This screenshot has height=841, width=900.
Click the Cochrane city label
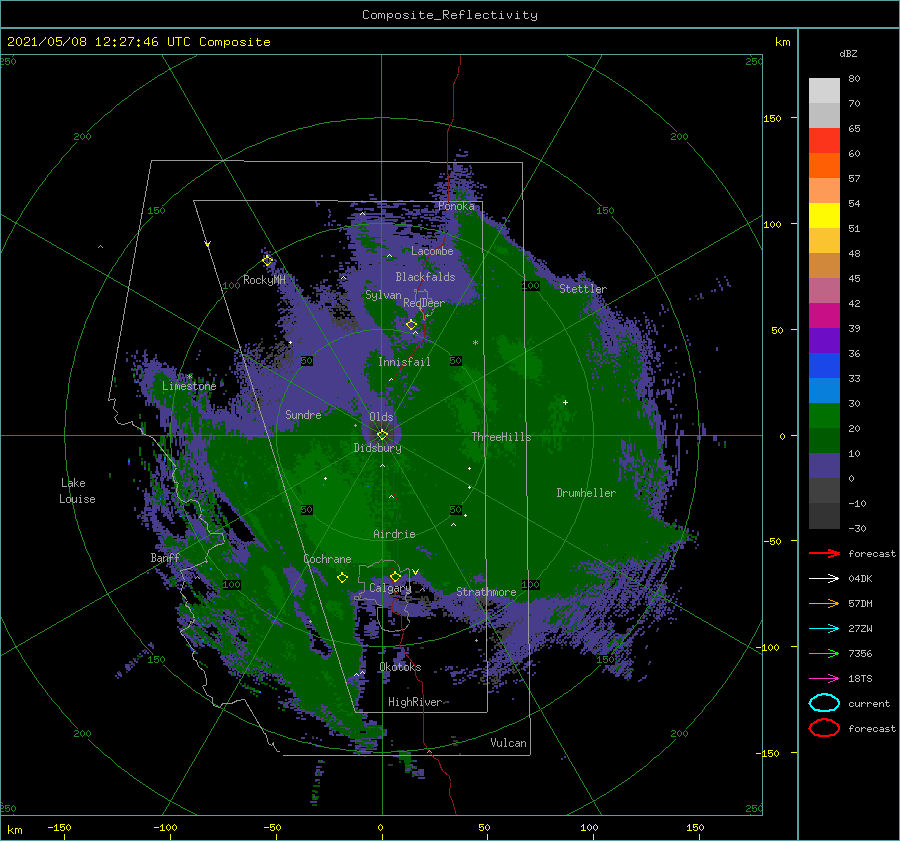pyautogui.click(x=327, y=559)
